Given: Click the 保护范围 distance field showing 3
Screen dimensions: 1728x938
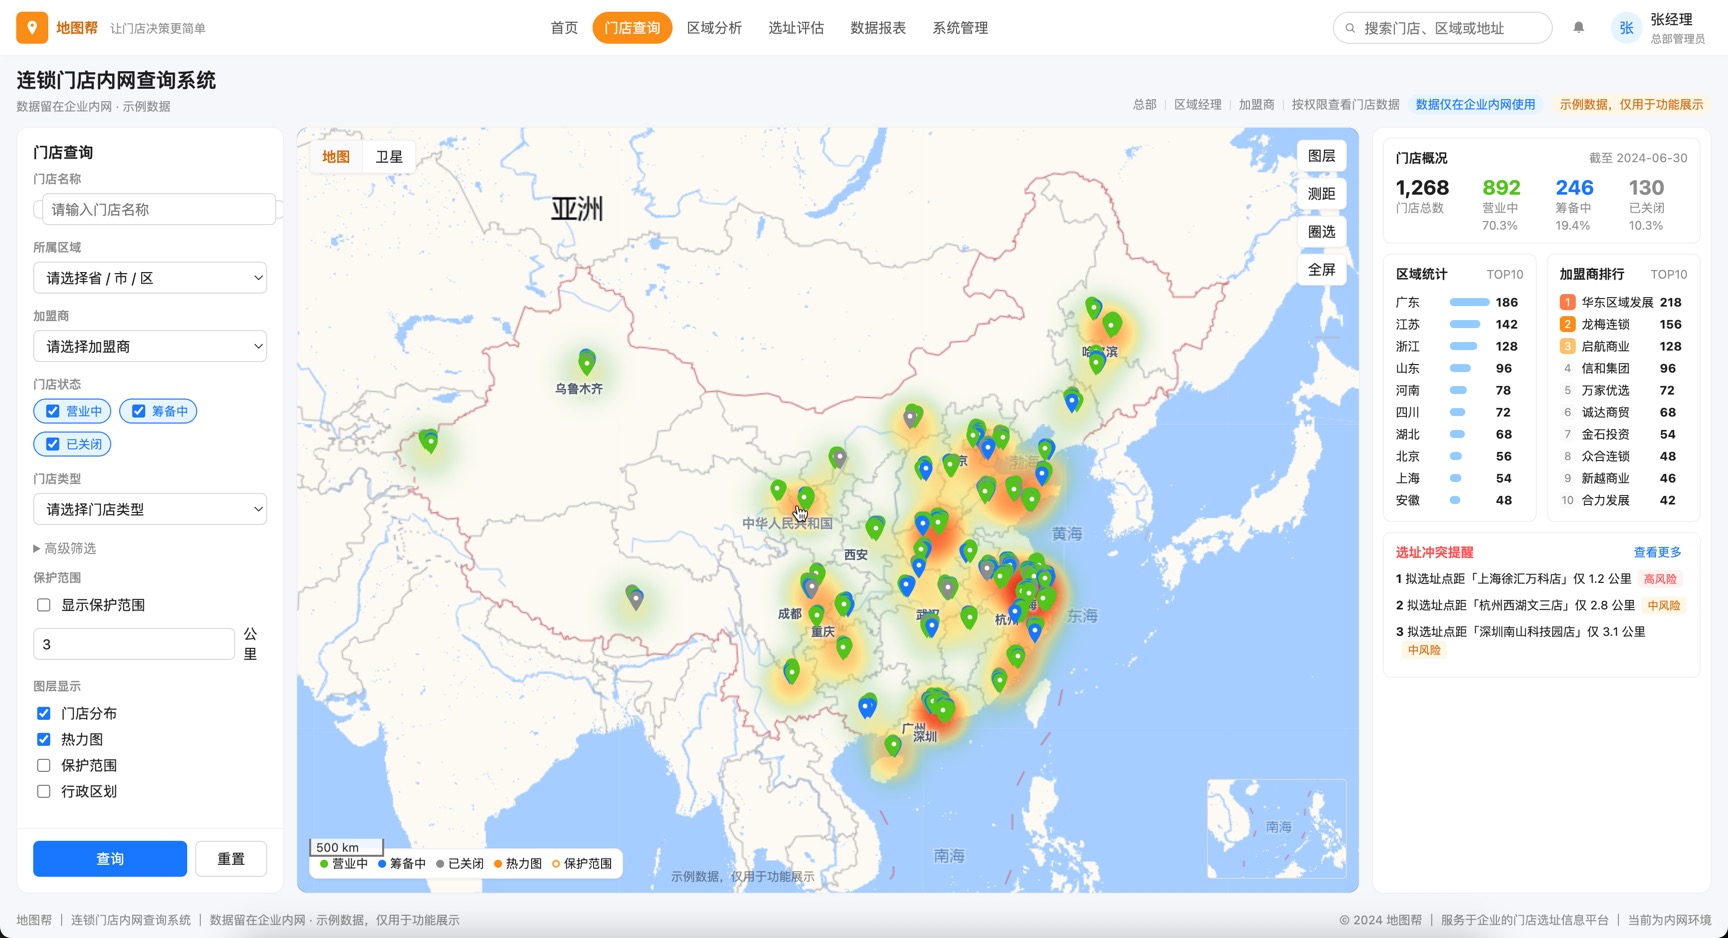Looking at the screenshot, I should [x=134, y=644].
